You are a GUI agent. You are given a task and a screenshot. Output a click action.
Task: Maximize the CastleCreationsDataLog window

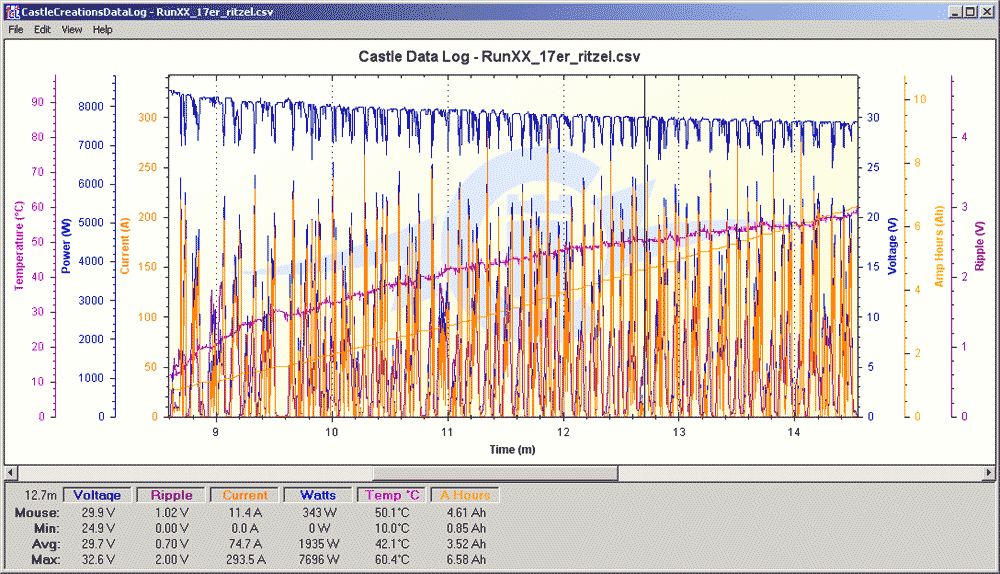pyautogui.click(x=969, y=11)
